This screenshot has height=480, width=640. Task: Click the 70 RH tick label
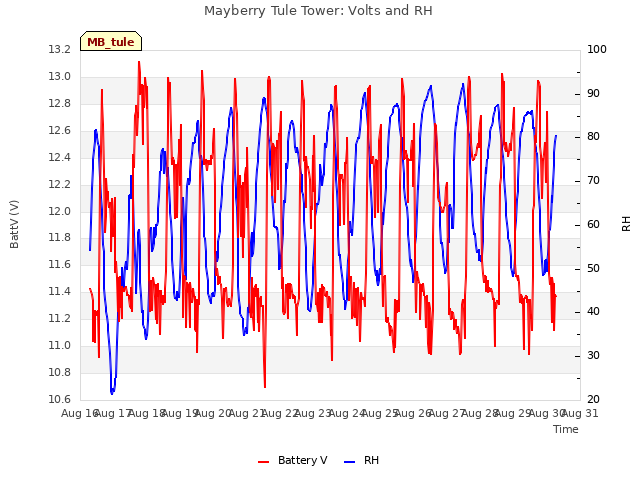593,180
